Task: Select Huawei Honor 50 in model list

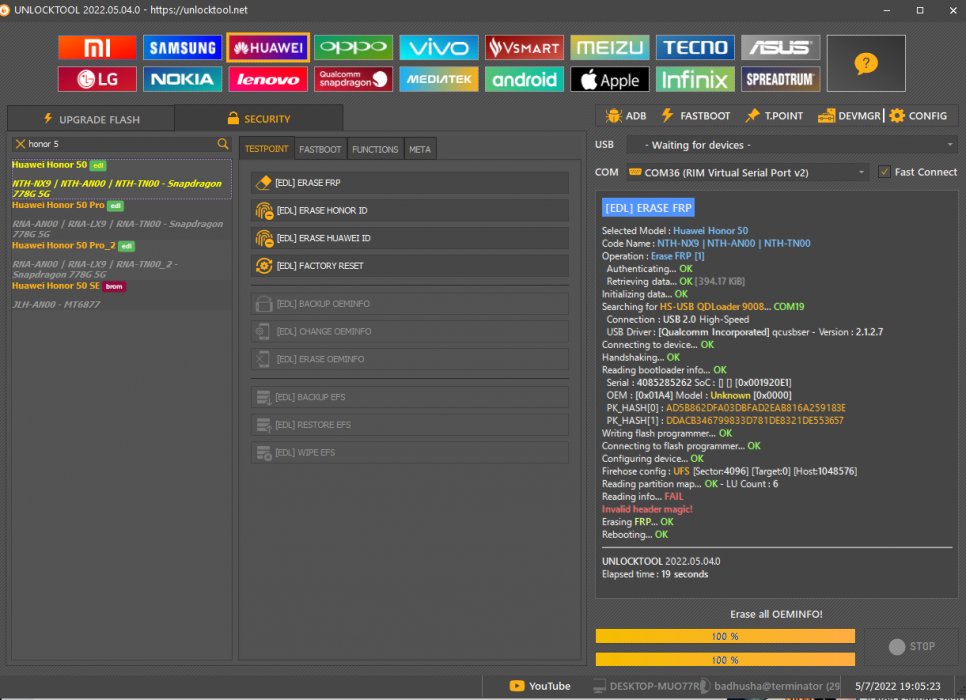Action: 121,179
